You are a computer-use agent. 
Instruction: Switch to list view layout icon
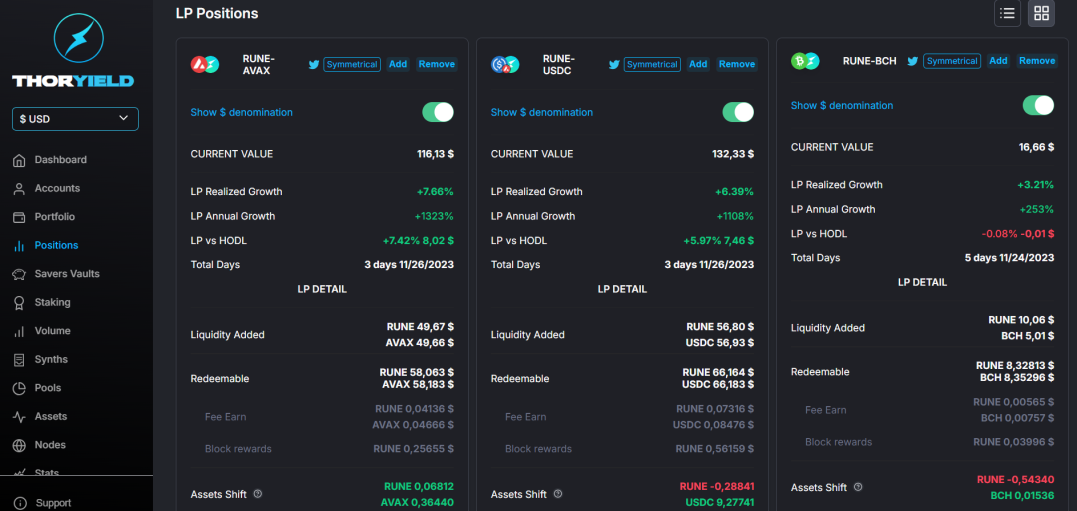tap(1008, 13)
